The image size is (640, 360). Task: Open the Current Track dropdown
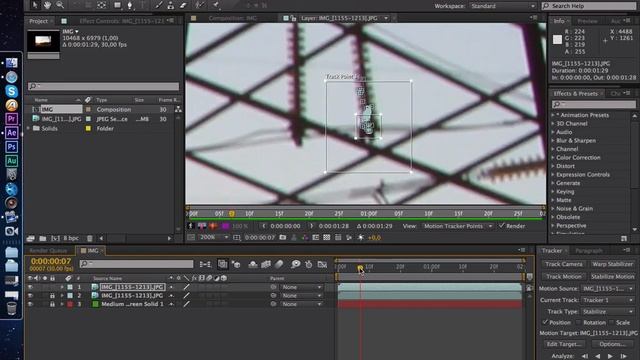[x=607, y=300]
